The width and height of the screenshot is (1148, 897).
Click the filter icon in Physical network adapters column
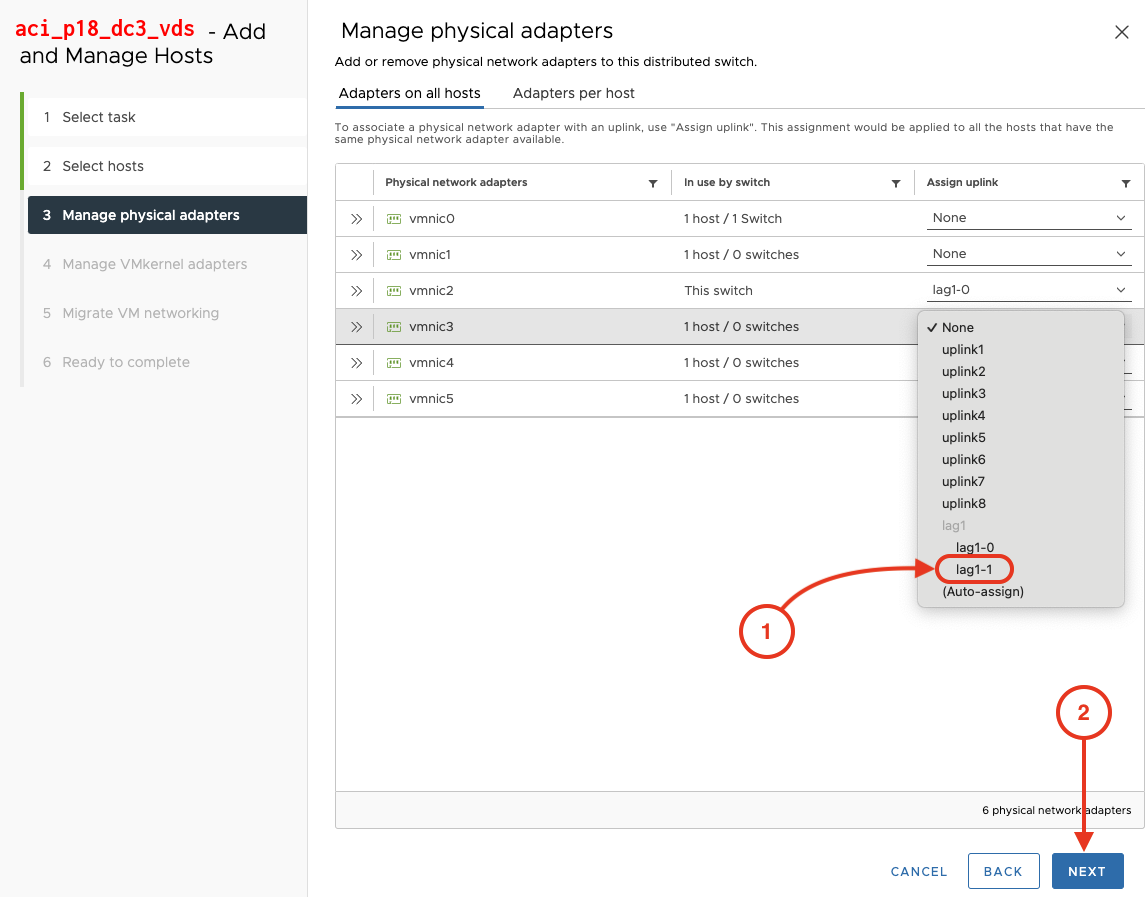(x=653, y=184)
